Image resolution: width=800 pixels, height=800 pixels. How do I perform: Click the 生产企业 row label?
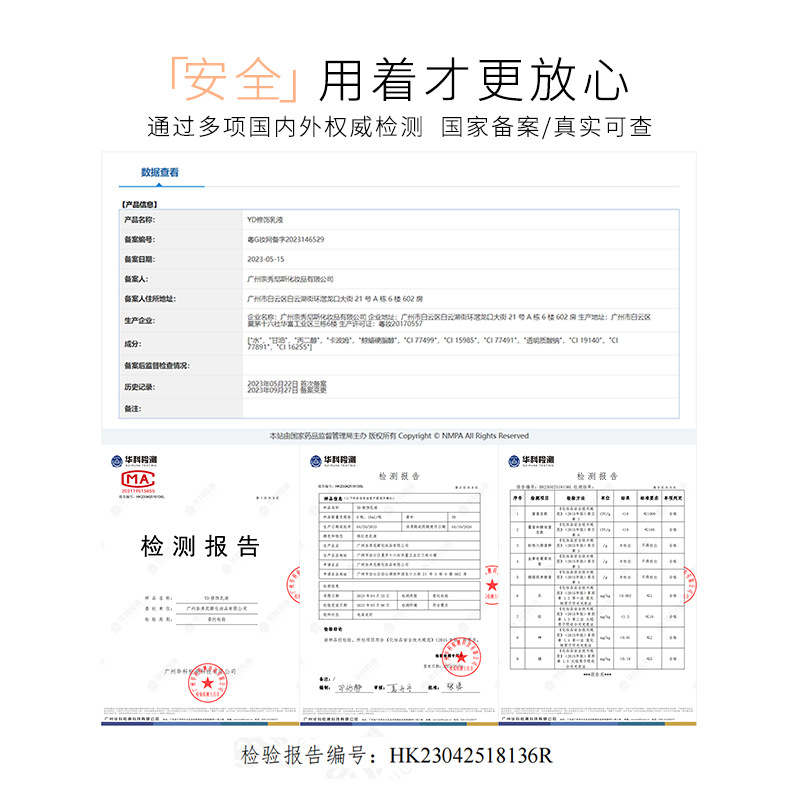point(139,320)
